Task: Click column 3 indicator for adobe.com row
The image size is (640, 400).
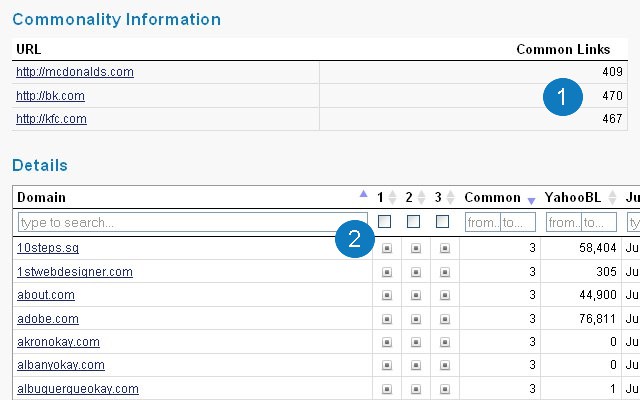Action: (x=444, y=319)
